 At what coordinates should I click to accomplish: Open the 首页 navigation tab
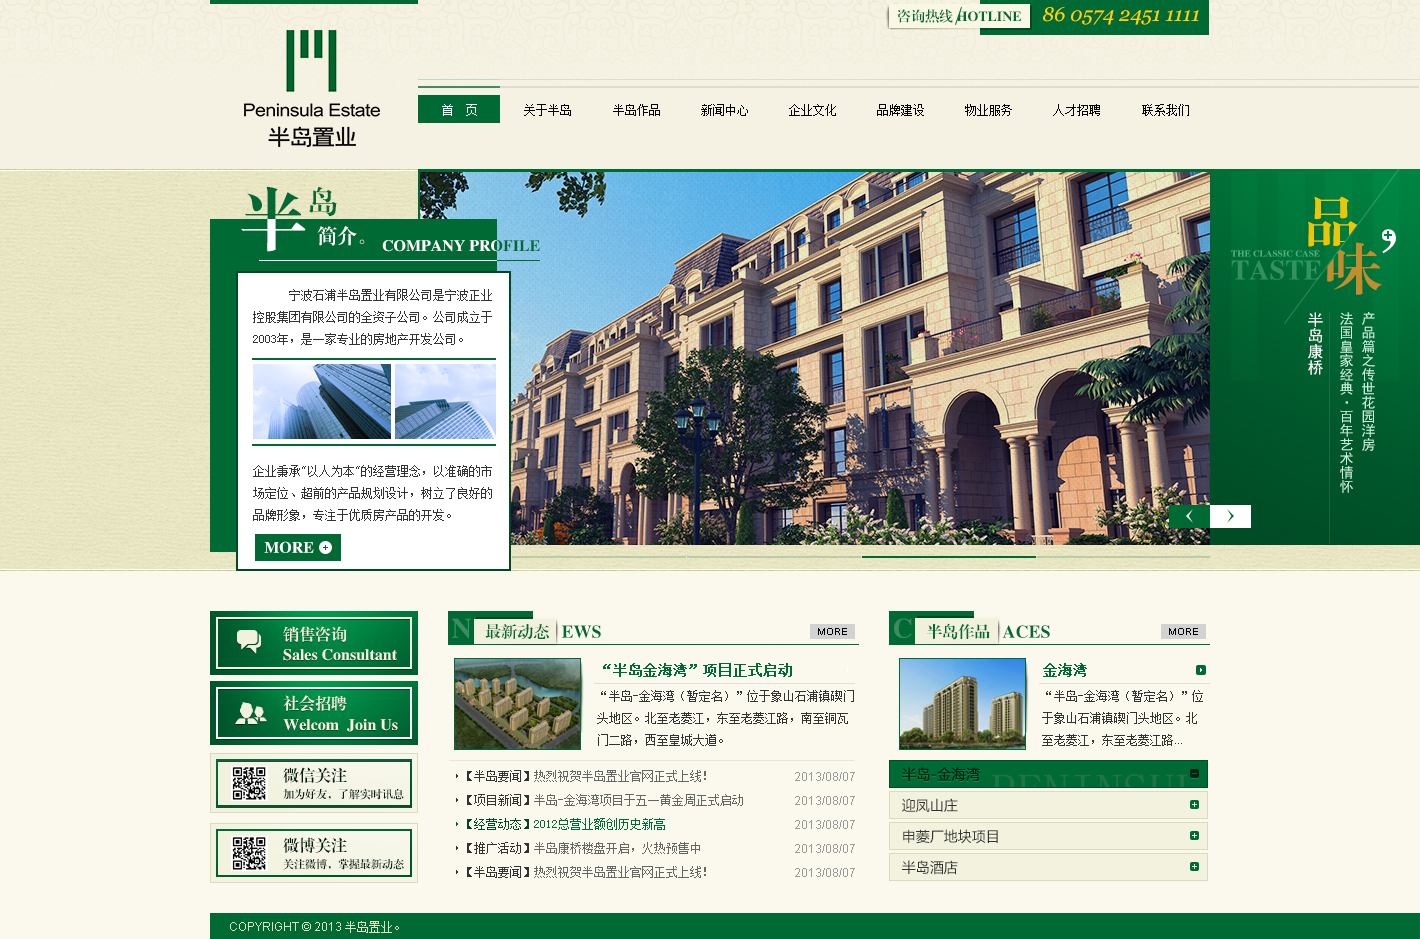pyautogui.click(x=459, y=109)
